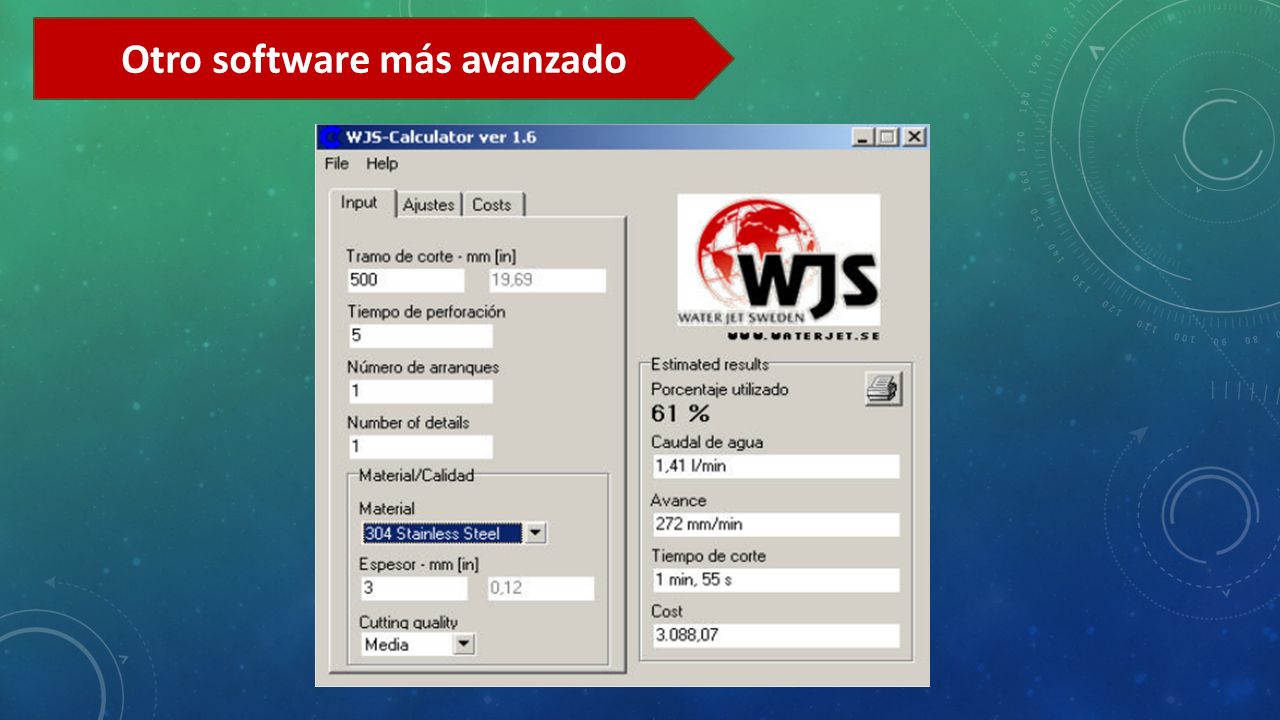Click the Tiempo de perforación field
The width and height of the screenshot is (1280, 720).
coord(420,336)
